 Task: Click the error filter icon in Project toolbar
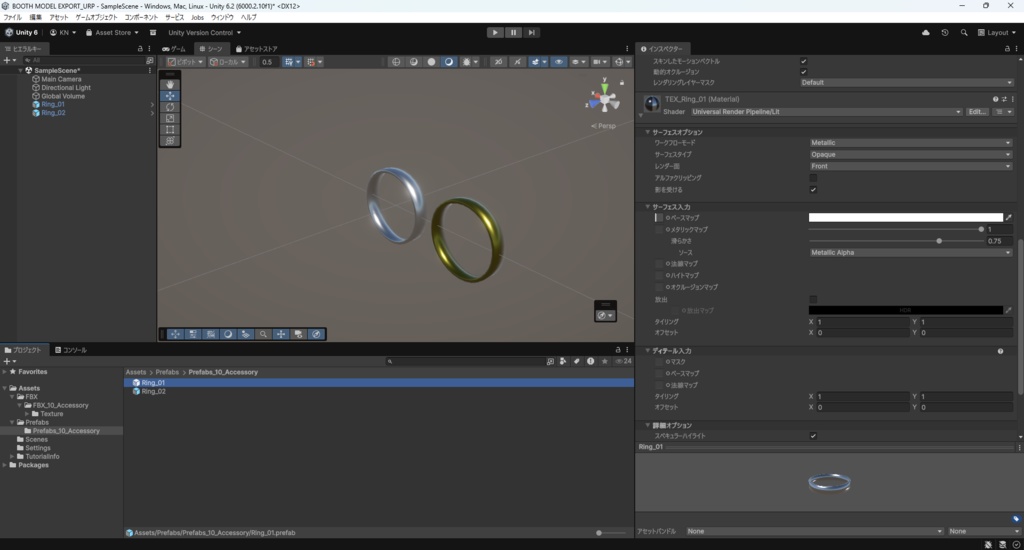coord(590,361)
